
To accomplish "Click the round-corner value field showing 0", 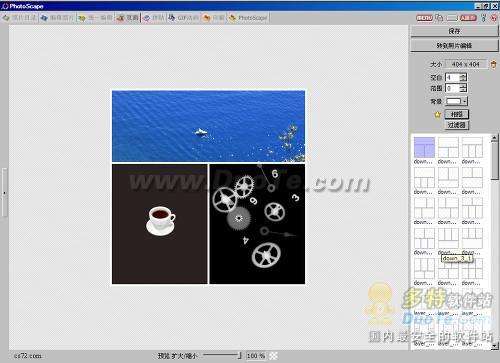I will (453, 88).
